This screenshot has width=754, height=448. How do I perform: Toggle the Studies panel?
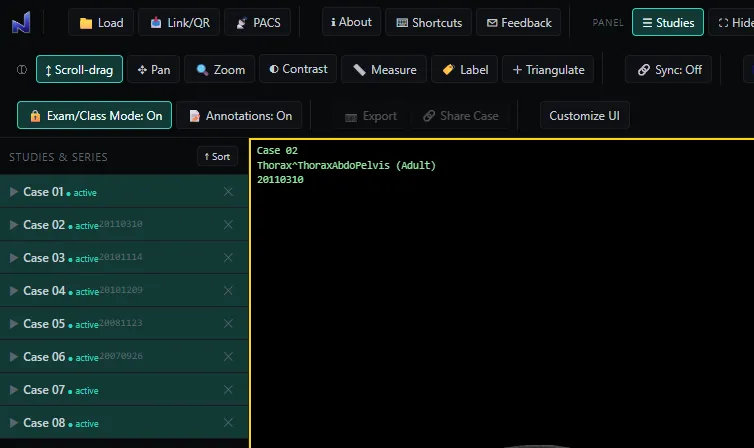coord(668,22)
